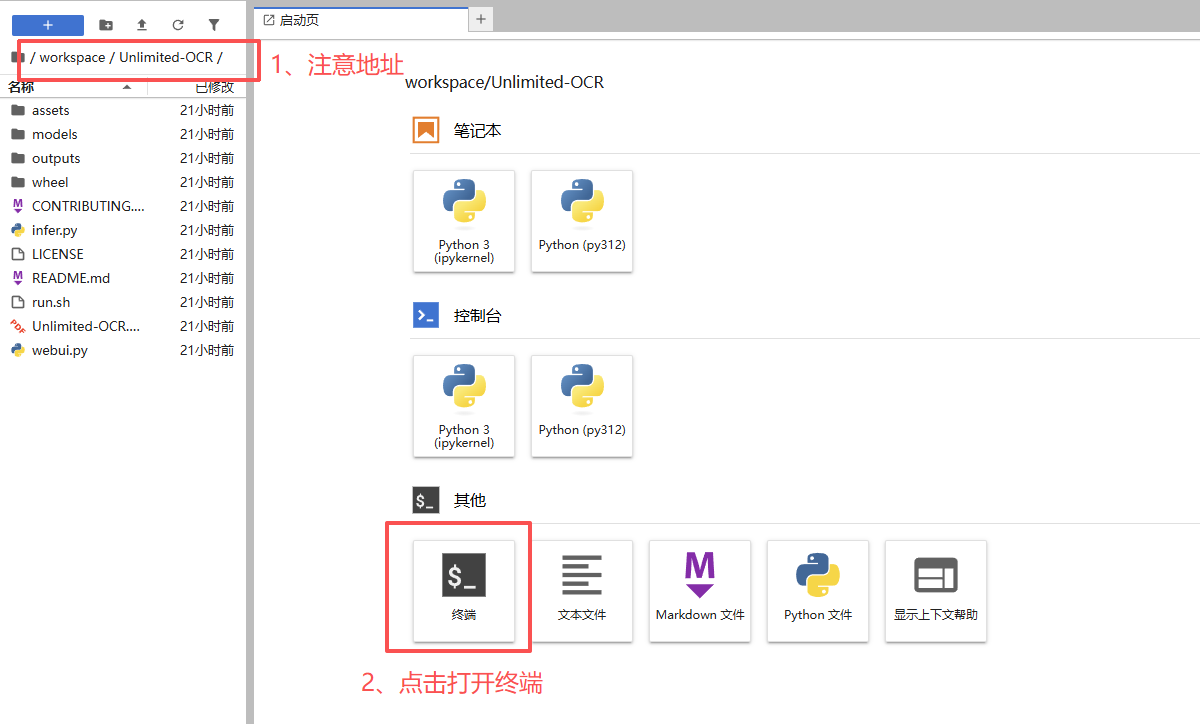Go to the workspace breadcrumb link
The width and height of the screenshot is (1200, 724).
[x=72, y=57]
